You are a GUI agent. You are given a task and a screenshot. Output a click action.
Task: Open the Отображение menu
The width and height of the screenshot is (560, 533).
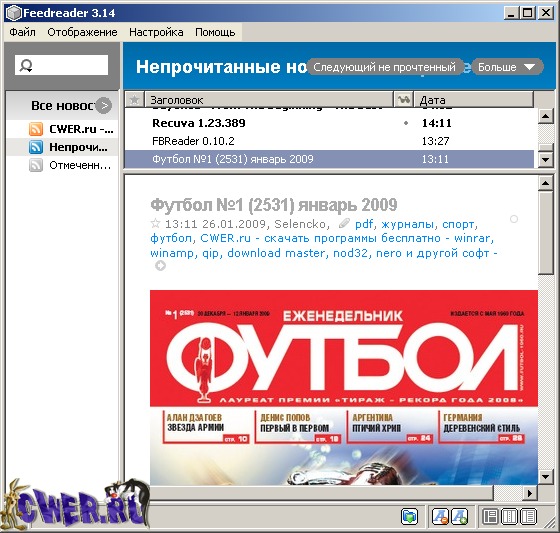click(82, 32)
